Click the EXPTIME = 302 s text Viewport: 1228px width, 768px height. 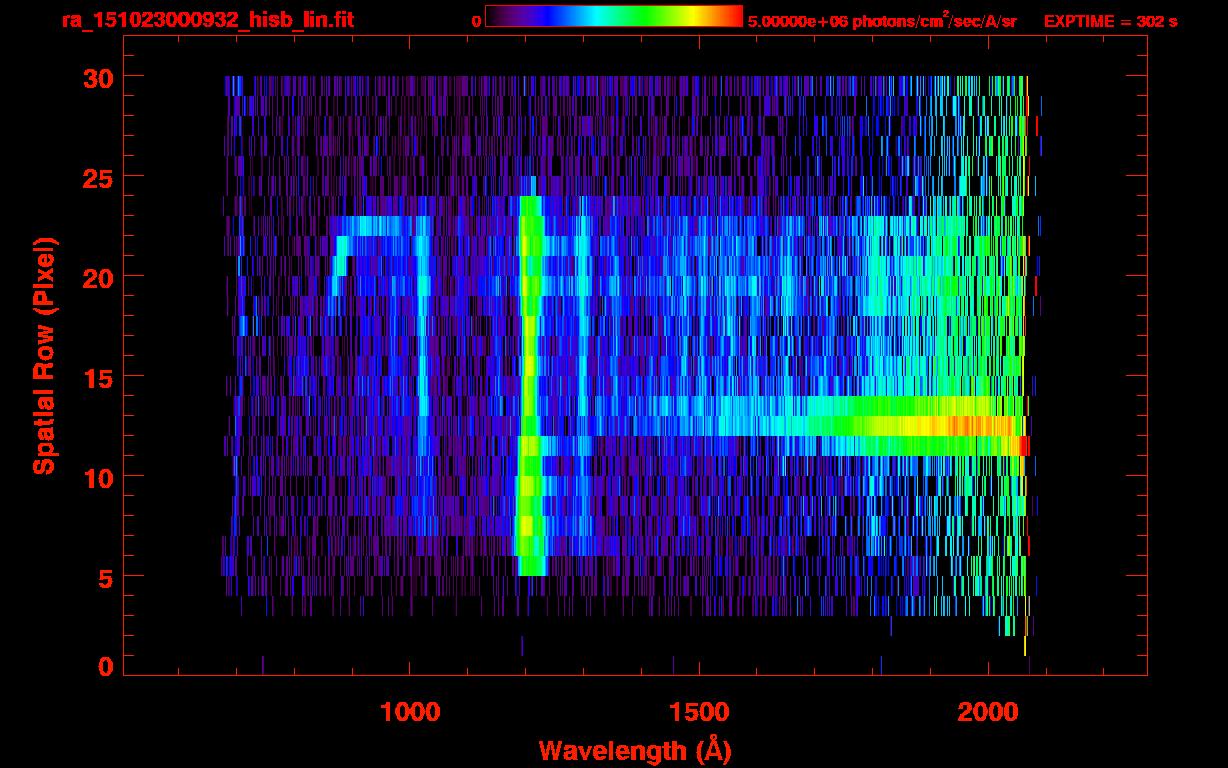pos(1110,21)
